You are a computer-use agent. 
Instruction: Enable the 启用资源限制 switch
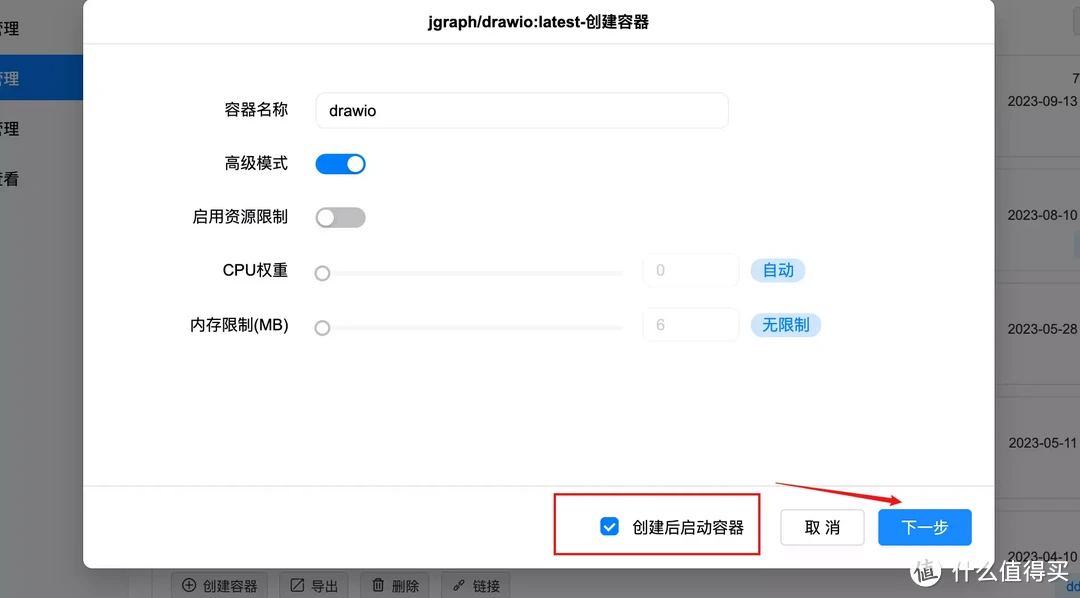(x=340, y=218)
